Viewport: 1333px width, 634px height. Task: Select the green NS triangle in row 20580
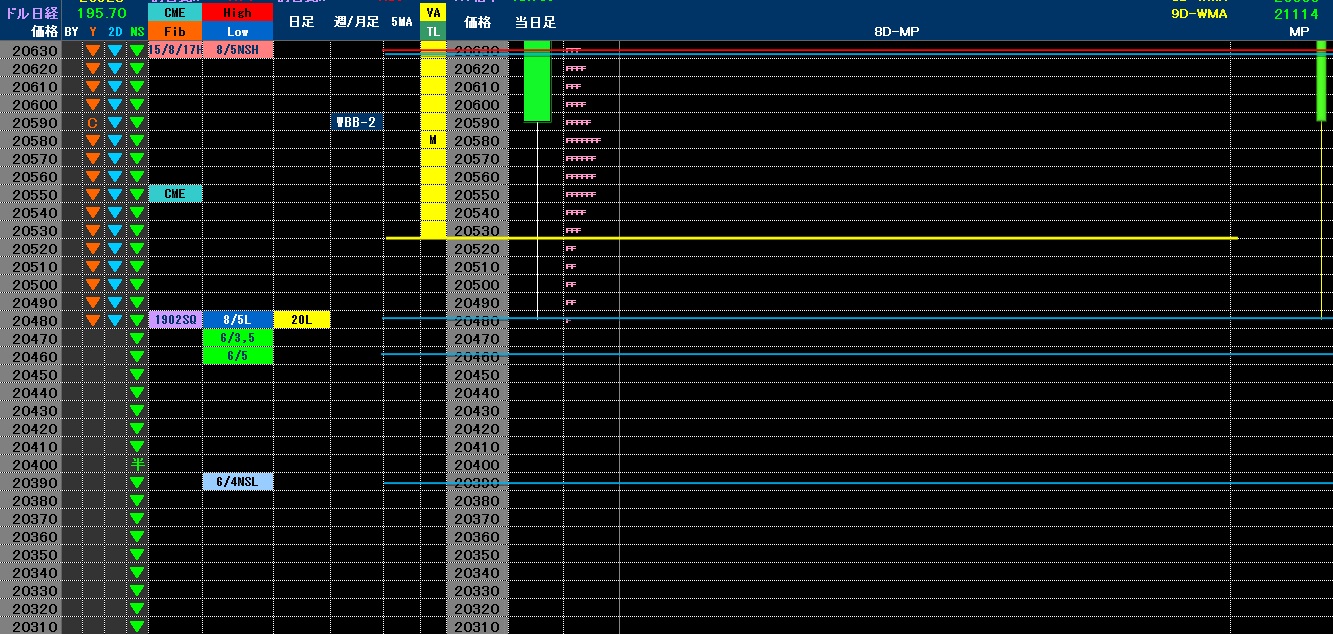[137, 140]
